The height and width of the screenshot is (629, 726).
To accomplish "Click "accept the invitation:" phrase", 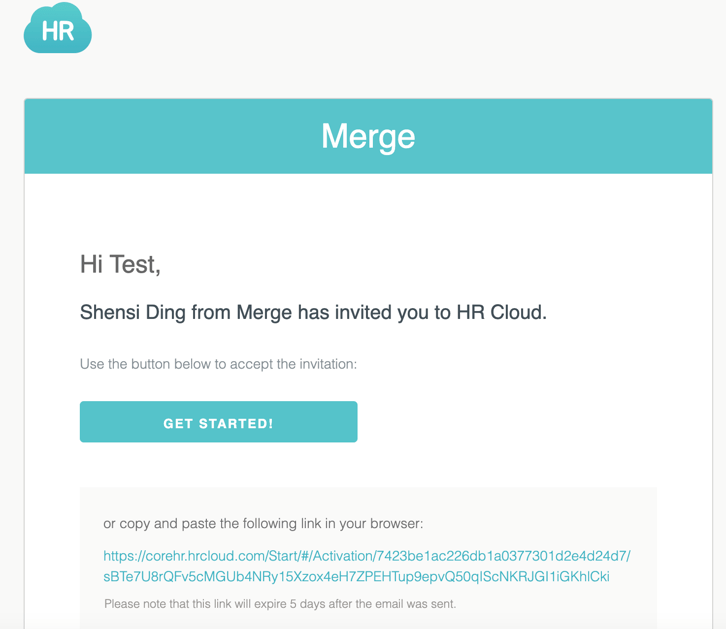I will point(294,364).
